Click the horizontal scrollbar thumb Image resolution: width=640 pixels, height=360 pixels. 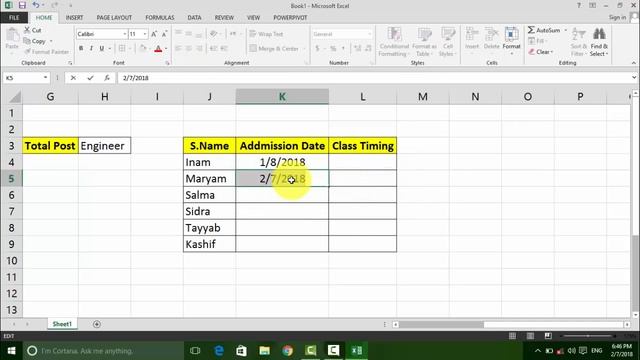441,324
